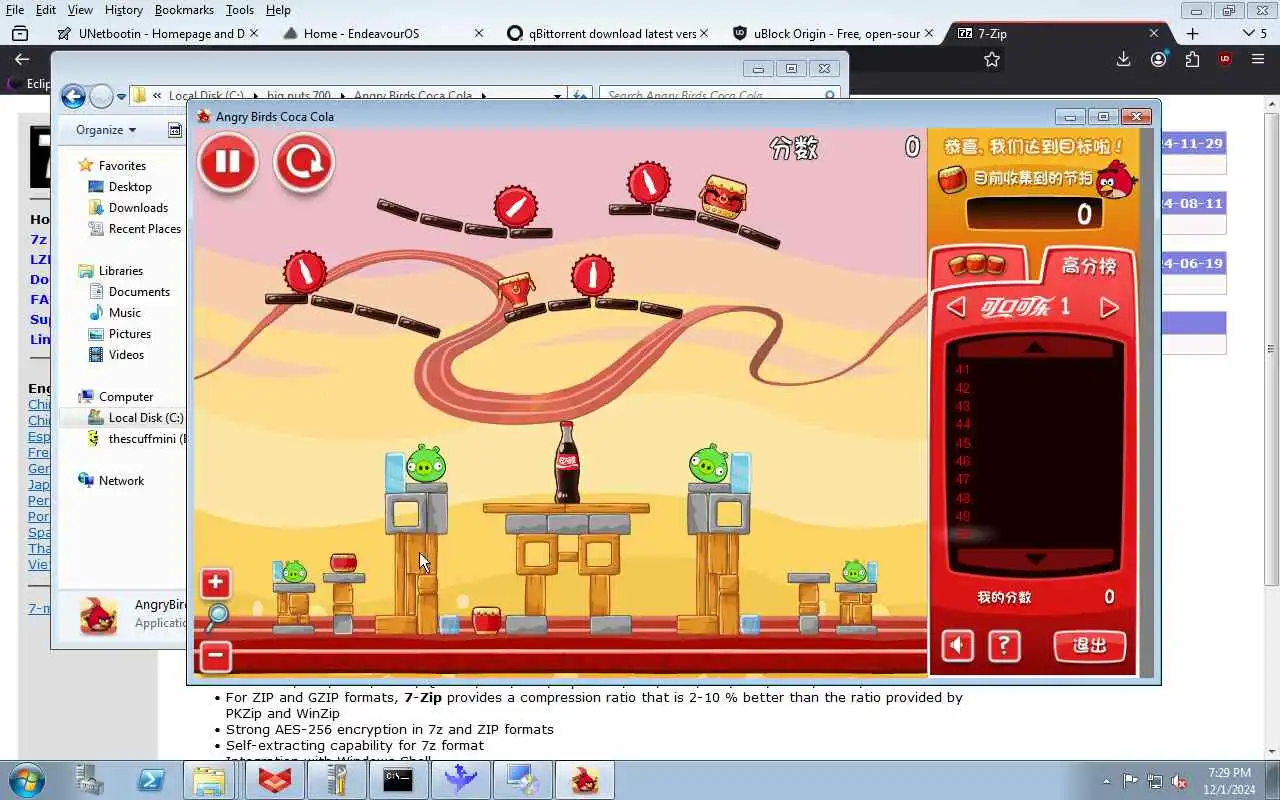The height and width of the screenshot is (800, 1280).
Task: Select Libraries in Explorer sidebar
Action: (x=120, y=271)
